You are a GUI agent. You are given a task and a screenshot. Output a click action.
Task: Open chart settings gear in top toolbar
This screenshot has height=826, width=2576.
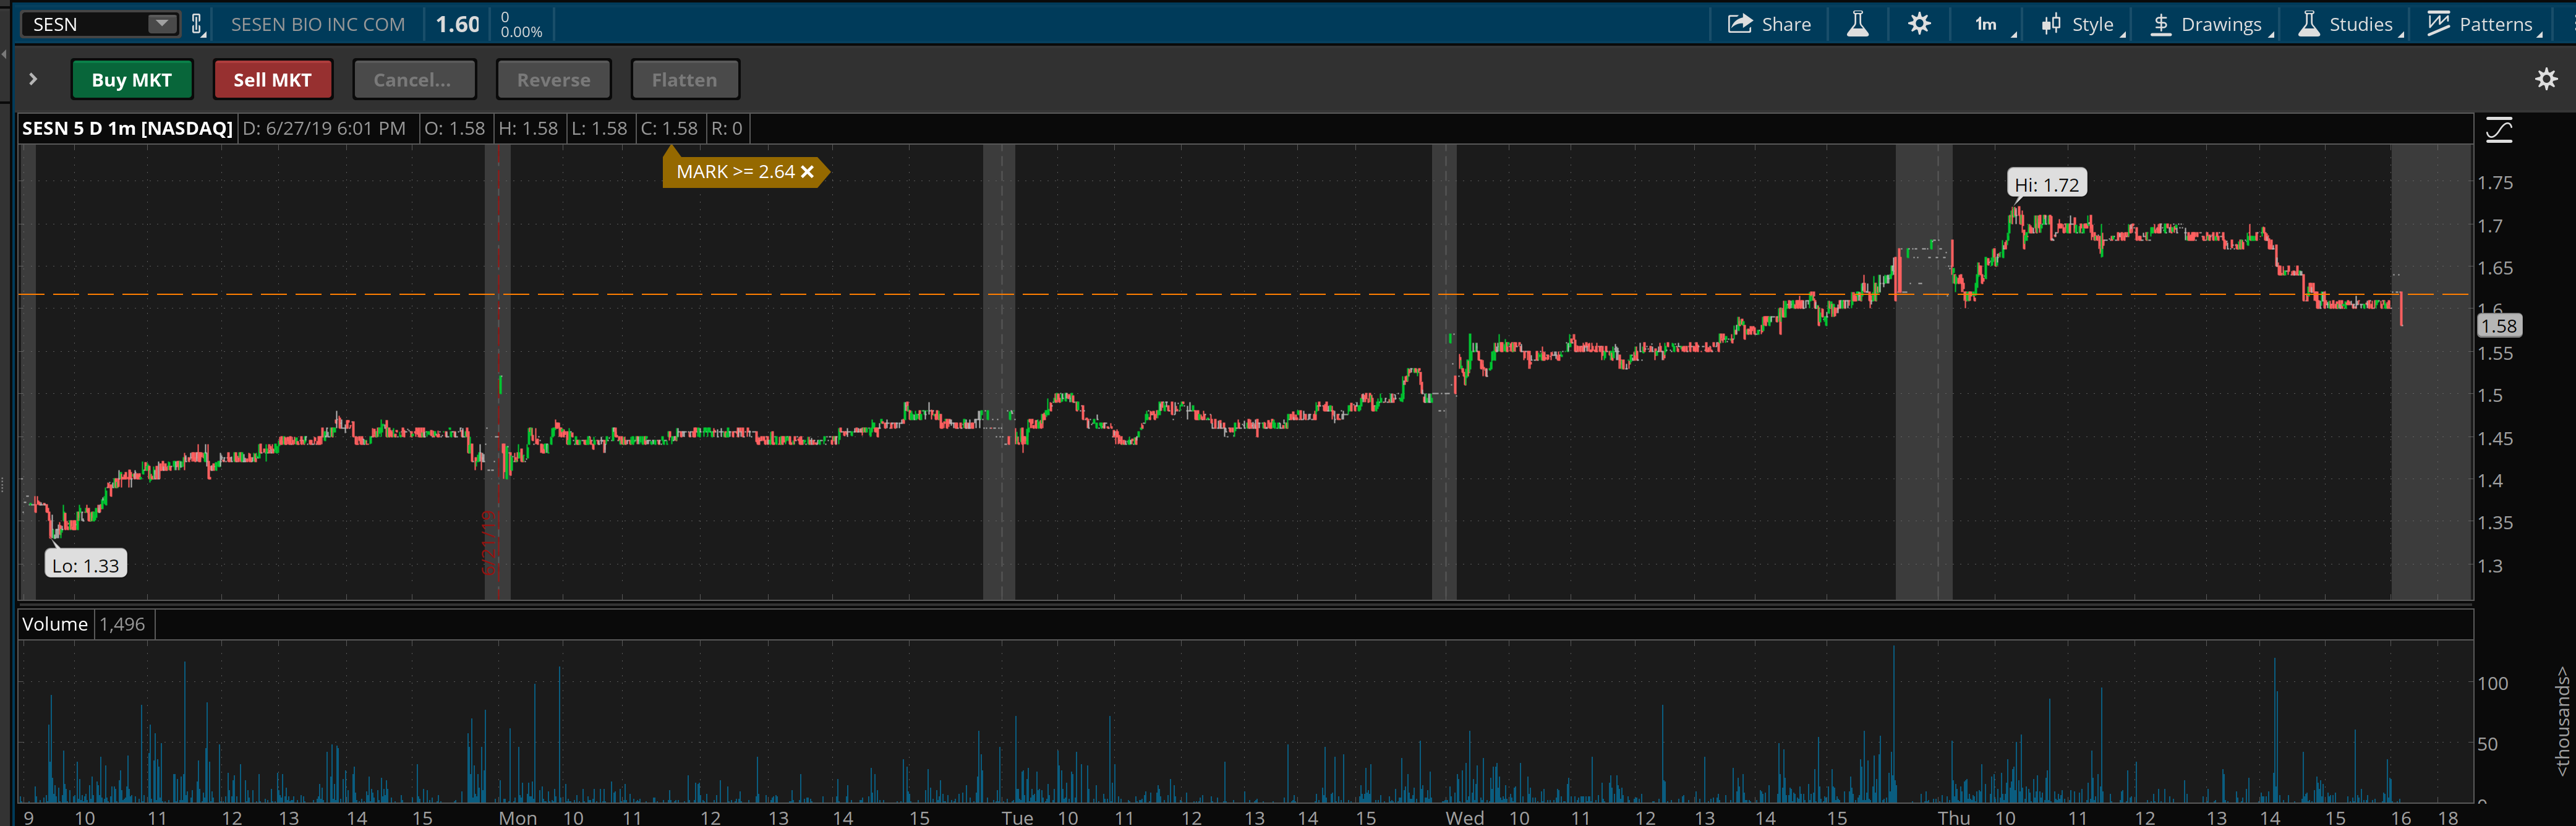click(x=1918, y=24)
